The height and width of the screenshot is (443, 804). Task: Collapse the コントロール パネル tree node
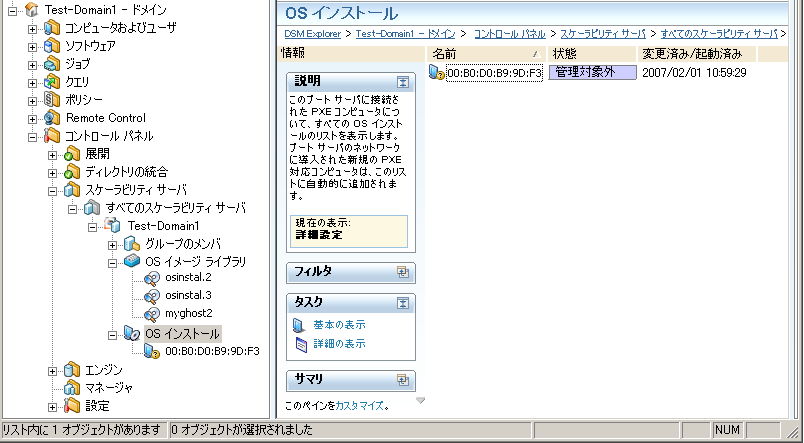point(32,137)
